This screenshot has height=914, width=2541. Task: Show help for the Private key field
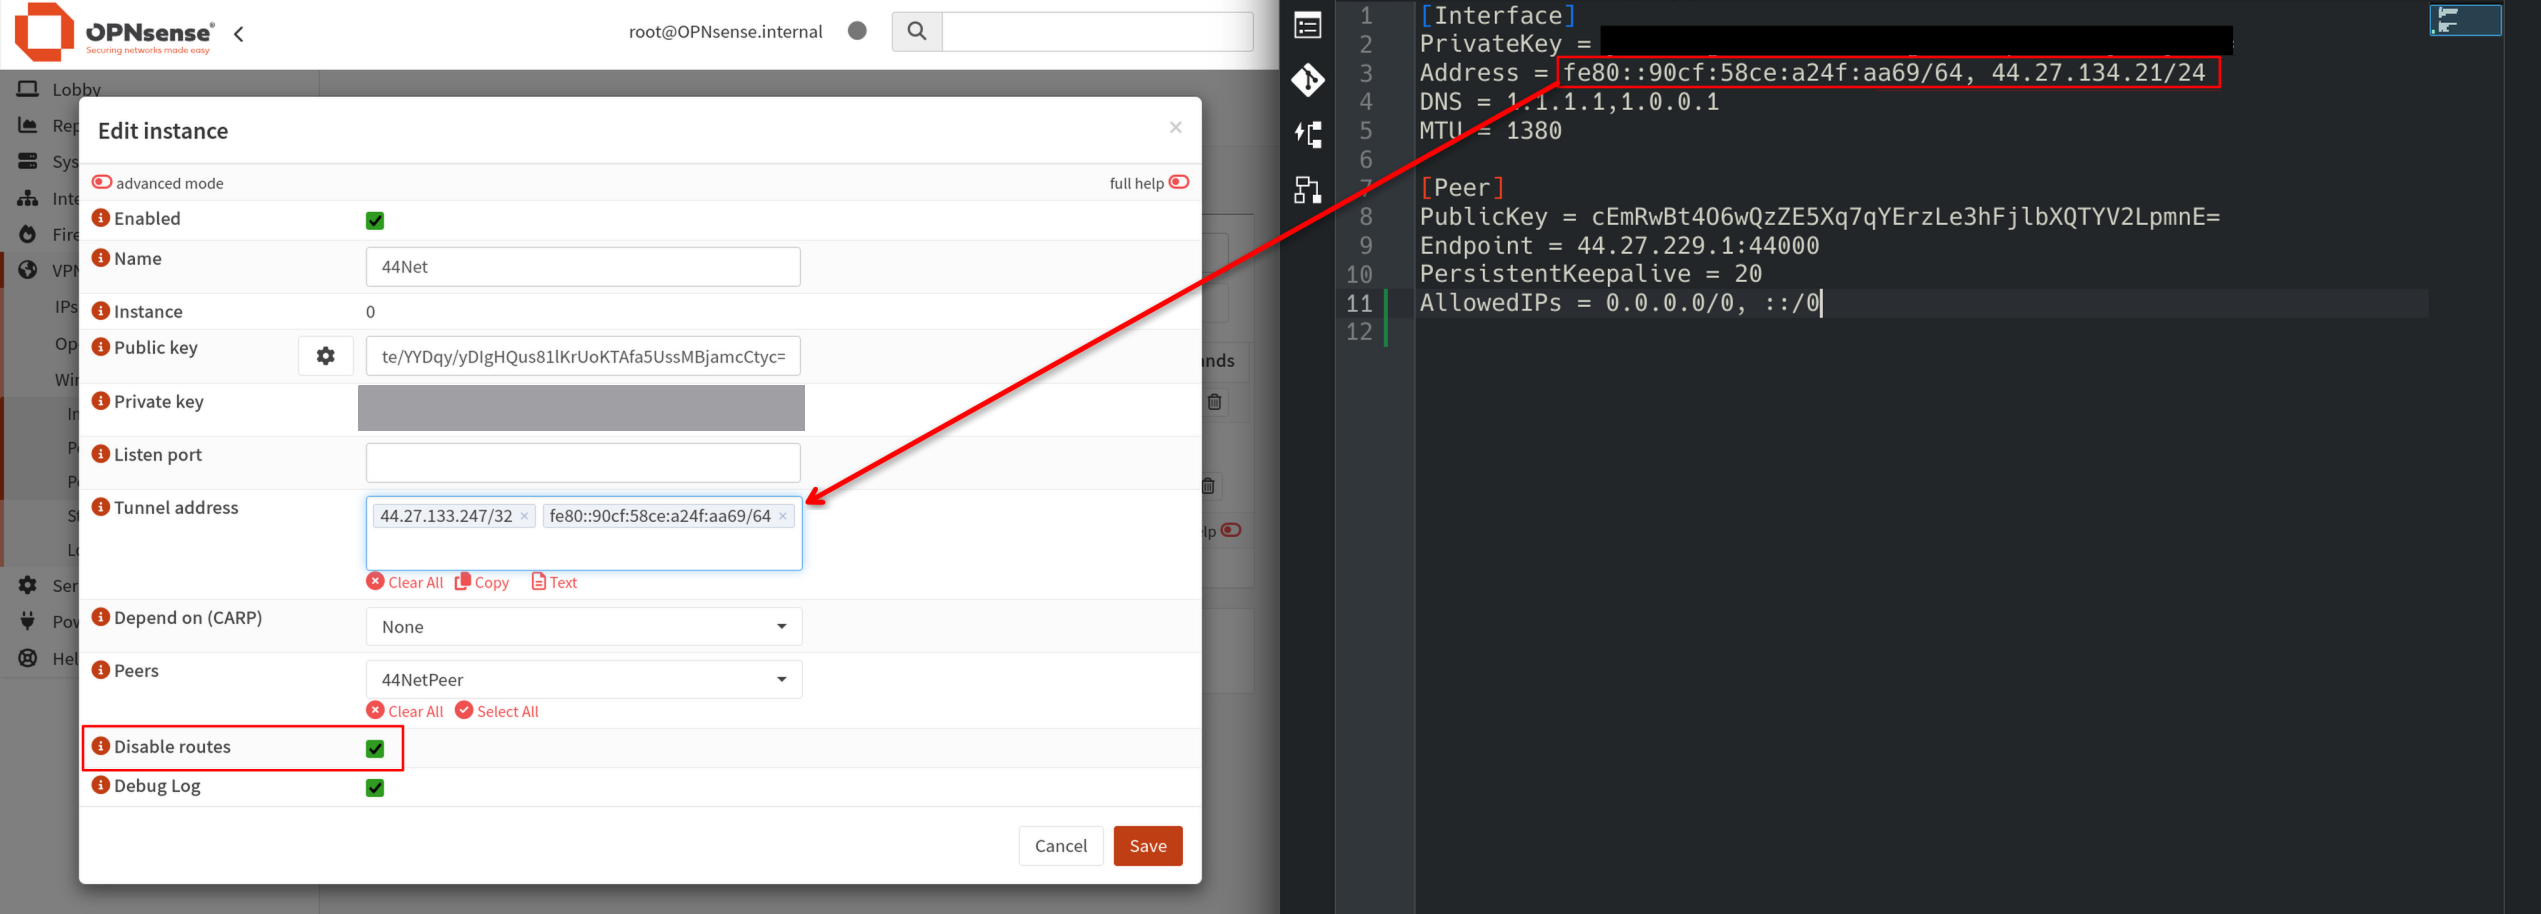coord(101,400)
